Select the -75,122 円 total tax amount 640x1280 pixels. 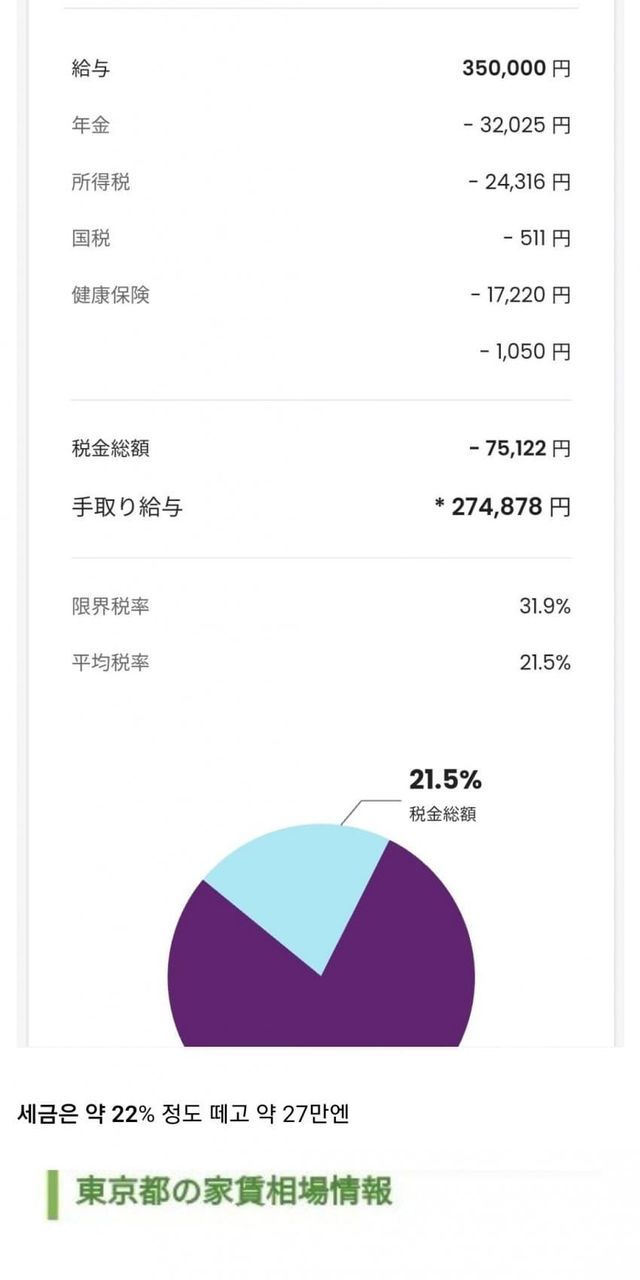[520, 448]
